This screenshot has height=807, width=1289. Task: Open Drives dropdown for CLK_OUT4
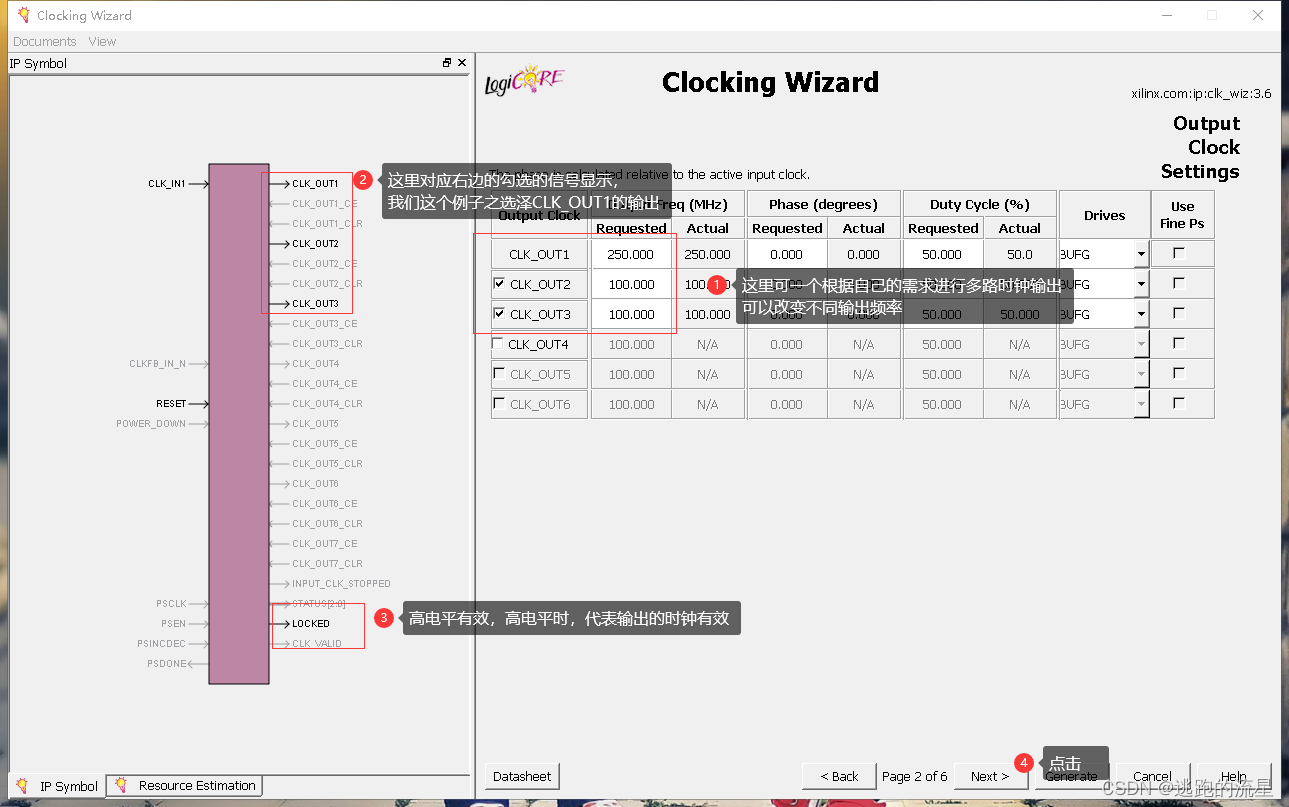click(1141, 344)
